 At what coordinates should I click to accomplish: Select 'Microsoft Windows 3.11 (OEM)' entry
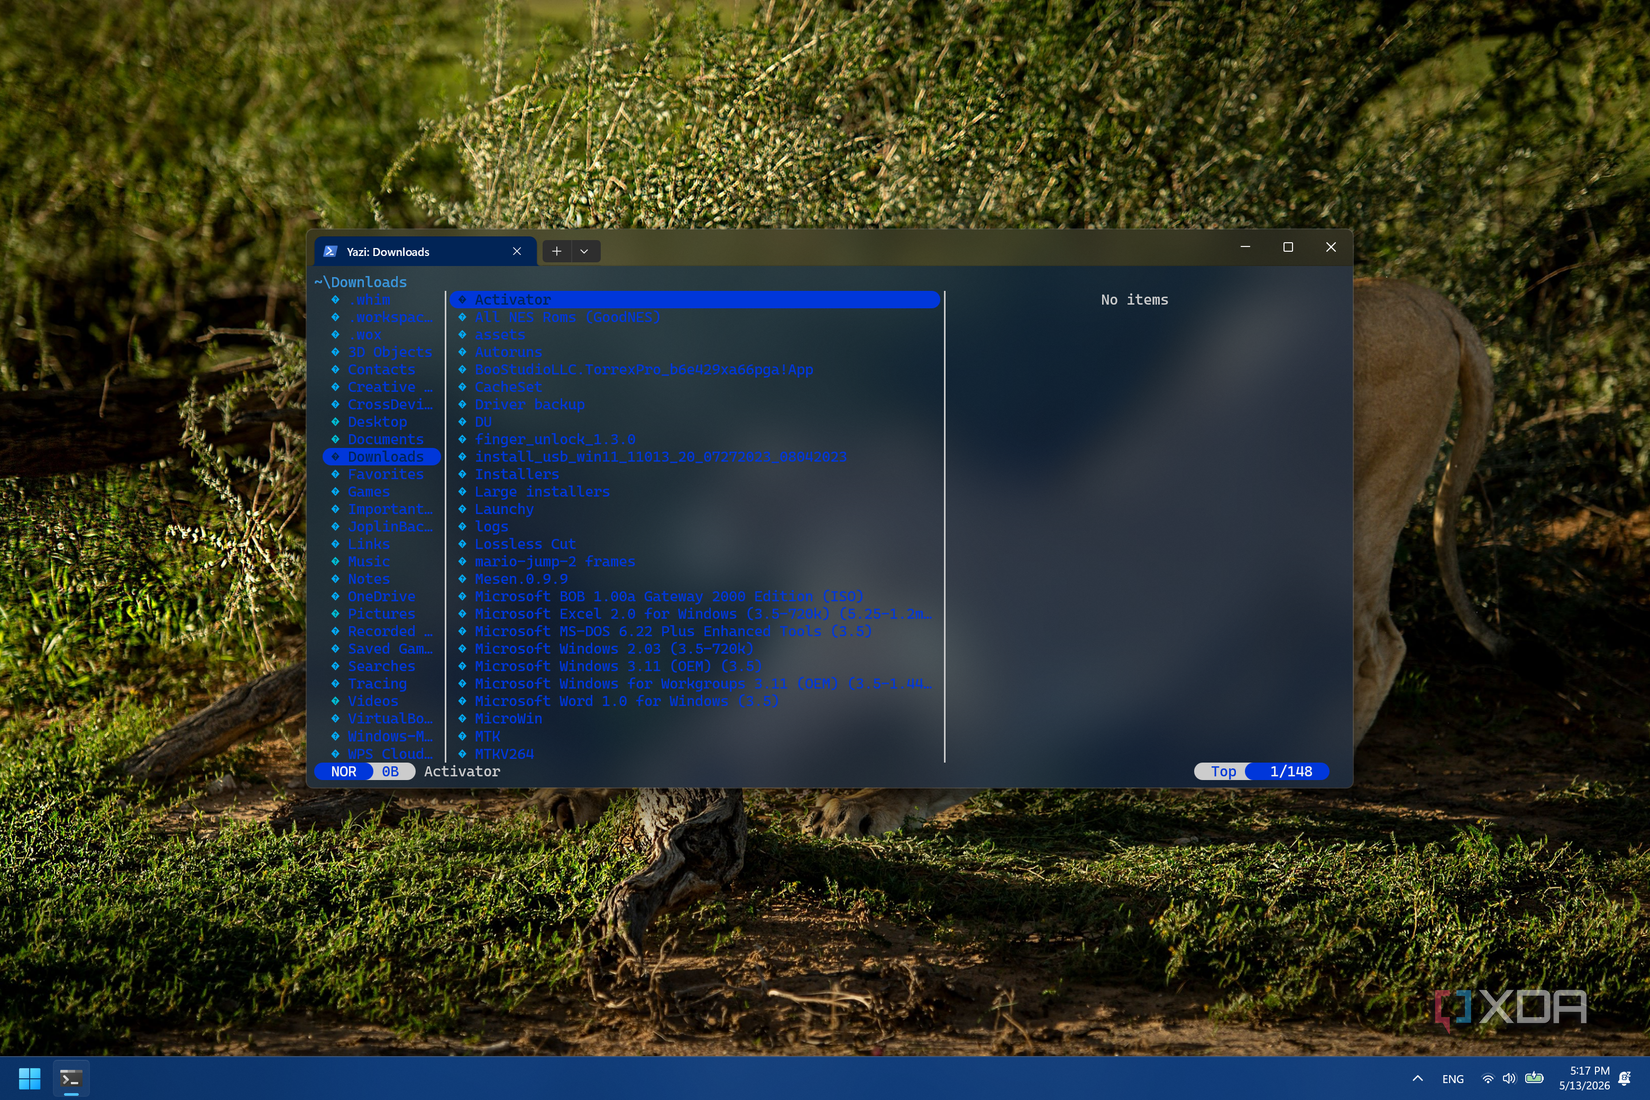tap(618, 666)
